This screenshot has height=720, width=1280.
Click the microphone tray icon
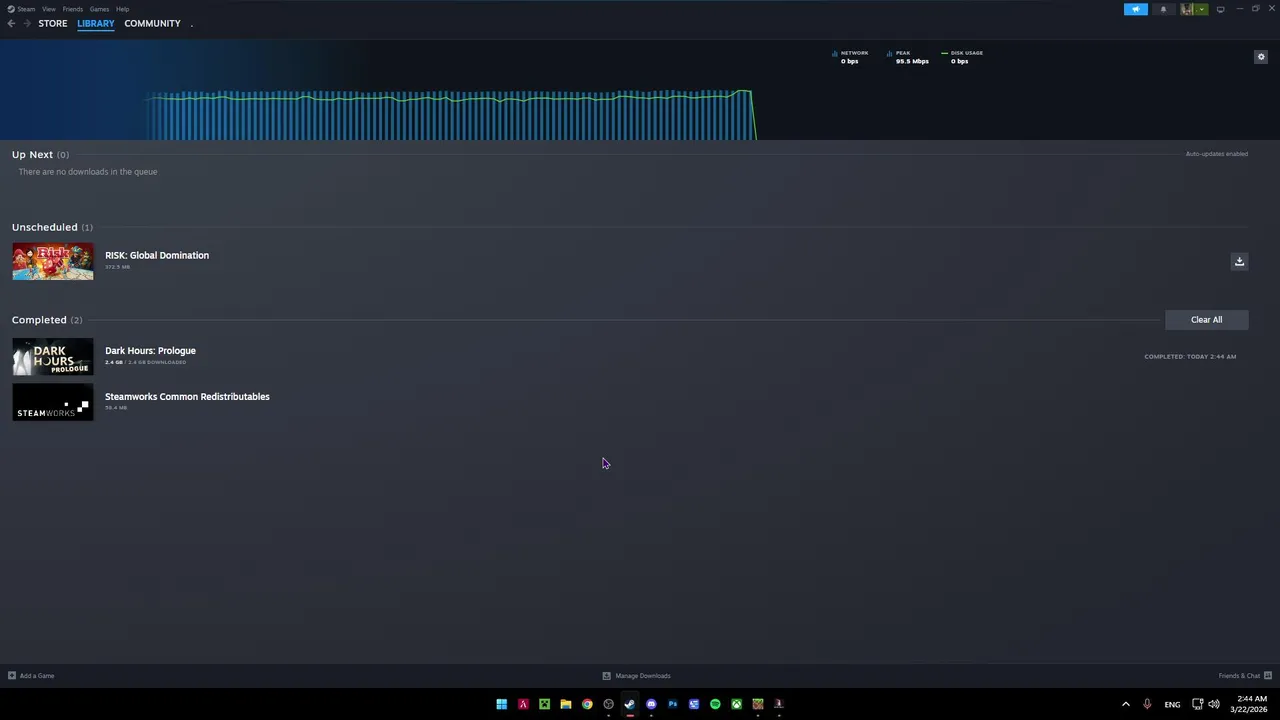tap(1147, 704)
